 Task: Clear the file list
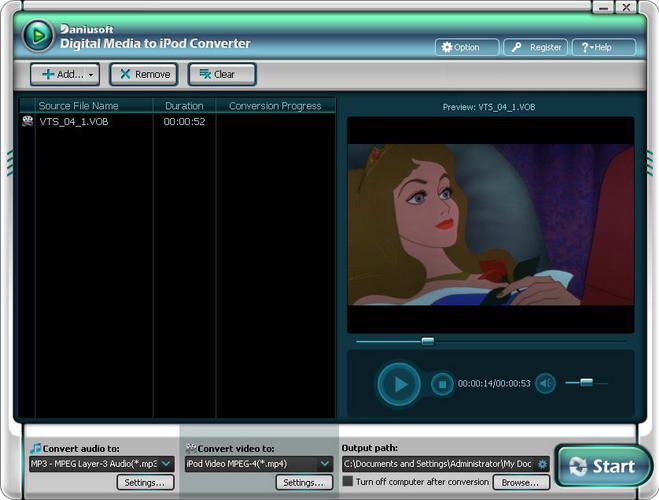tap(222, 74)
